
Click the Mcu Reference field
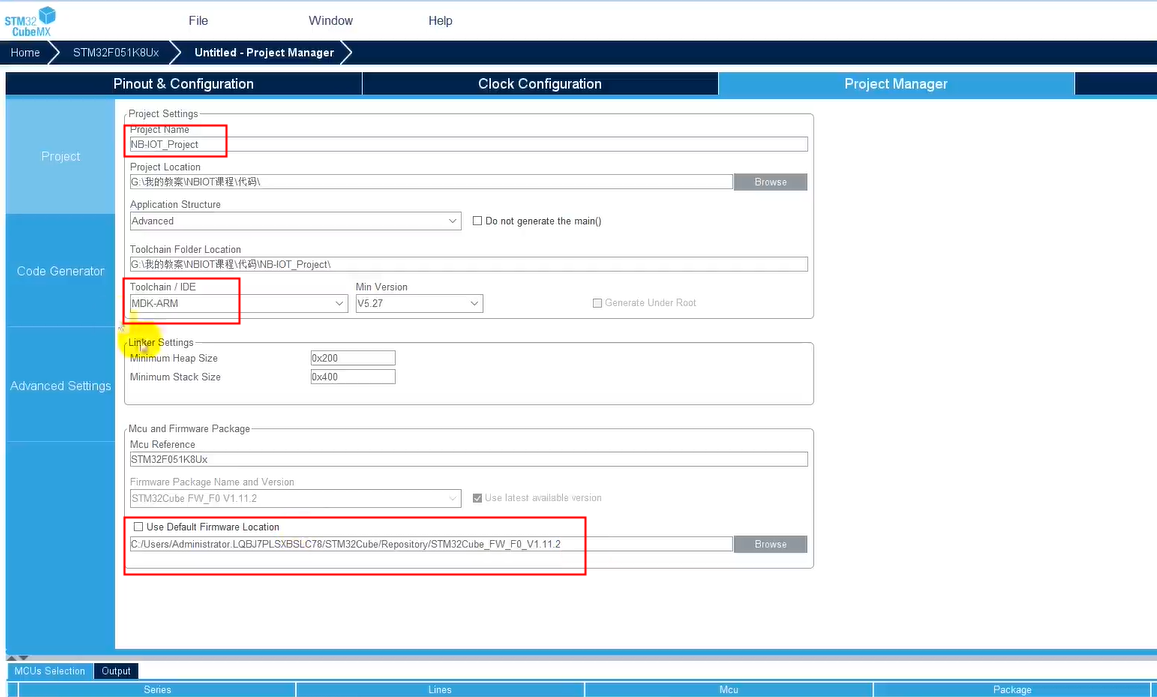coord(469,460)
